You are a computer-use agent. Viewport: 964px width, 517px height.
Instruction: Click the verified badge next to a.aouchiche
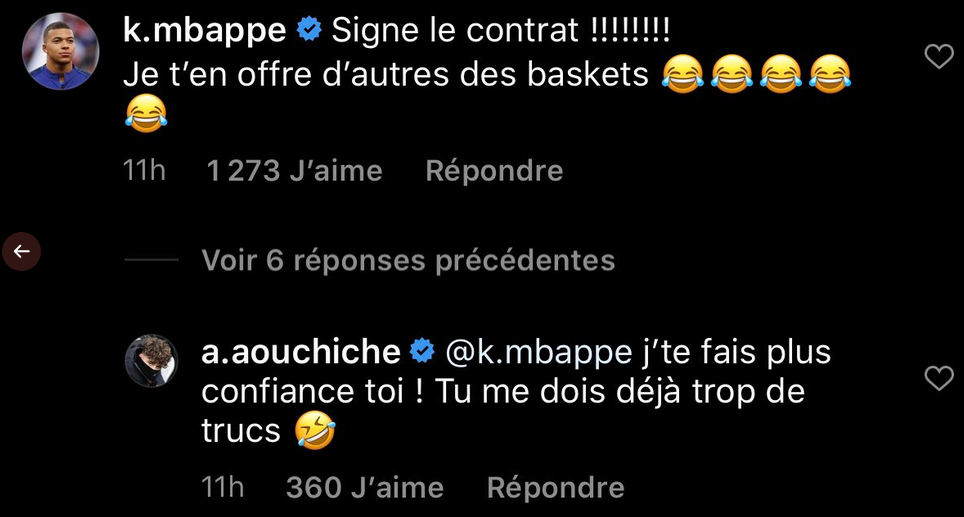pyautogui.click(x=422, y=352)
